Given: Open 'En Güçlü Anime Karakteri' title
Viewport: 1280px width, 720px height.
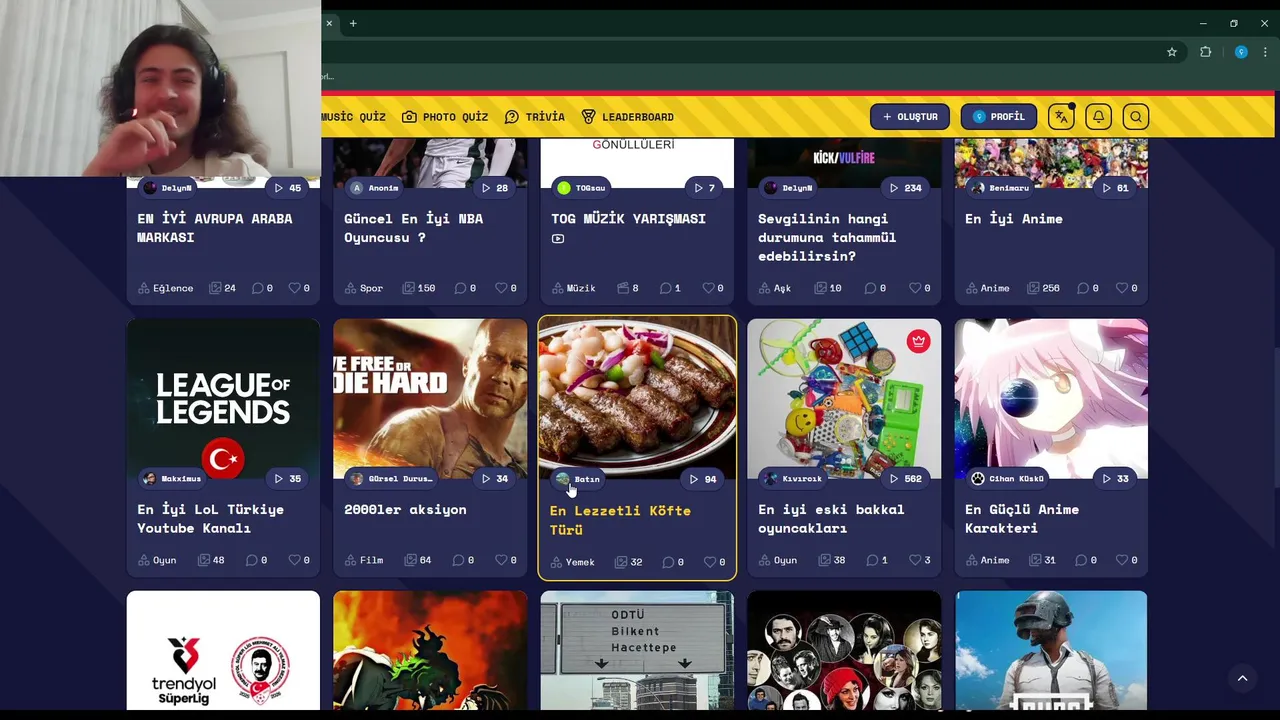Looking at the screenshot, I should click(x=1022, y=518).
